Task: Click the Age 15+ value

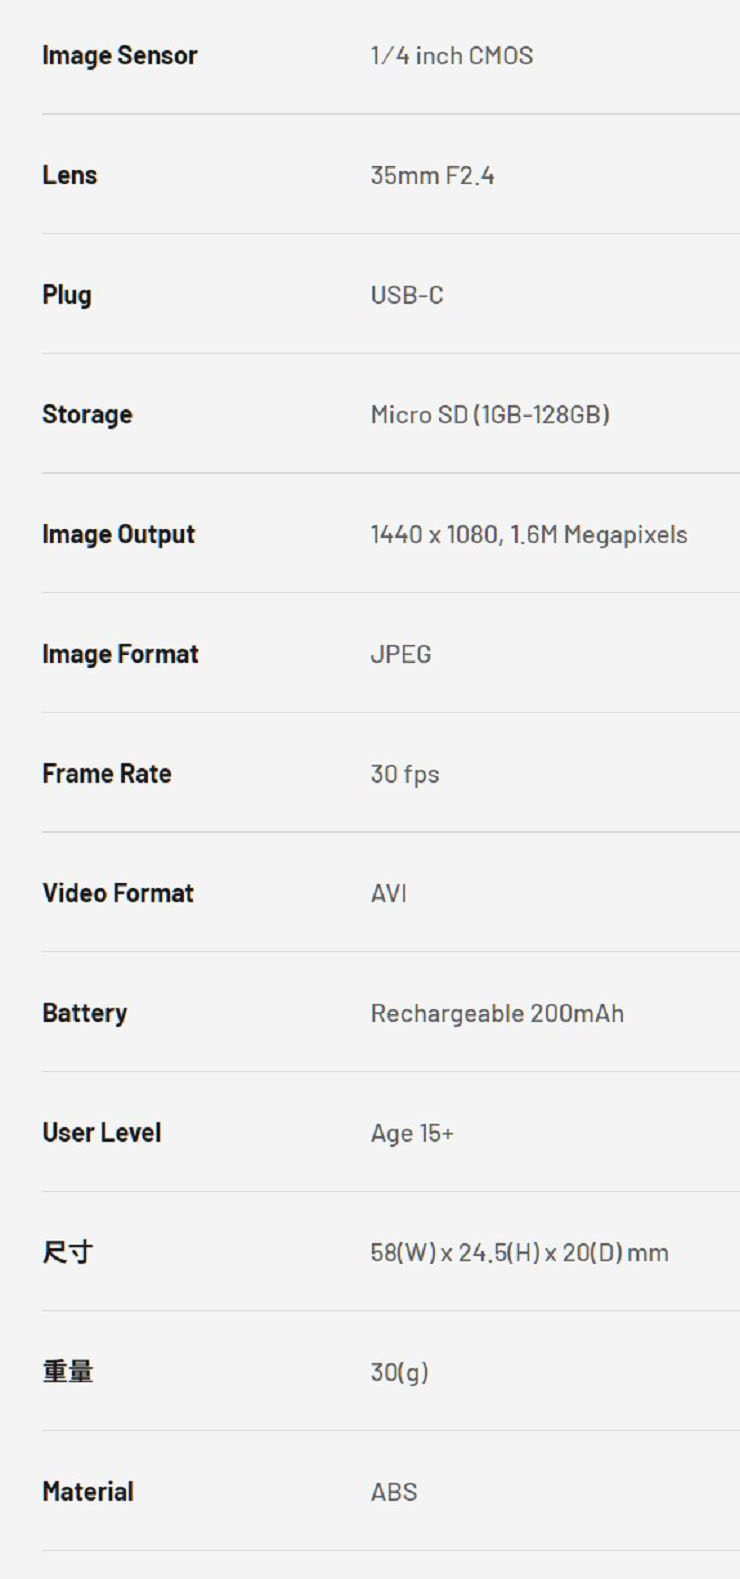Action: [412, 1133]
